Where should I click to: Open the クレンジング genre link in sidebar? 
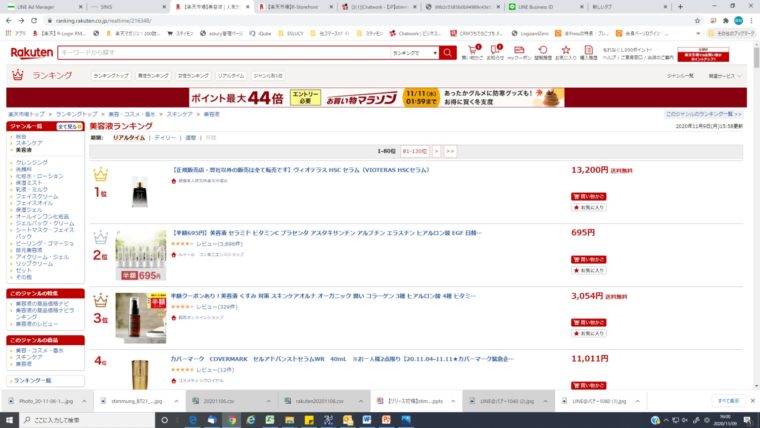click(32, 161)
